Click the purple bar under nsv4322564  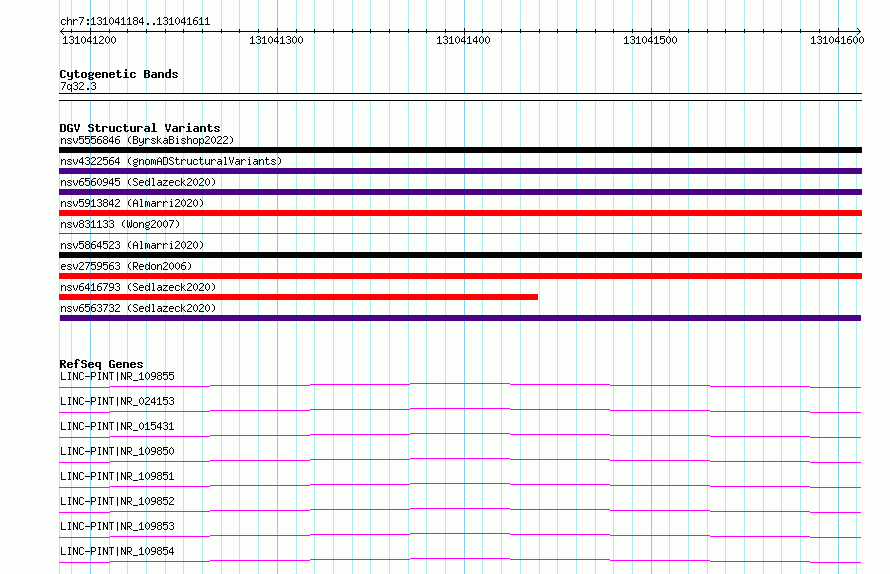click(x=460, y=171)
